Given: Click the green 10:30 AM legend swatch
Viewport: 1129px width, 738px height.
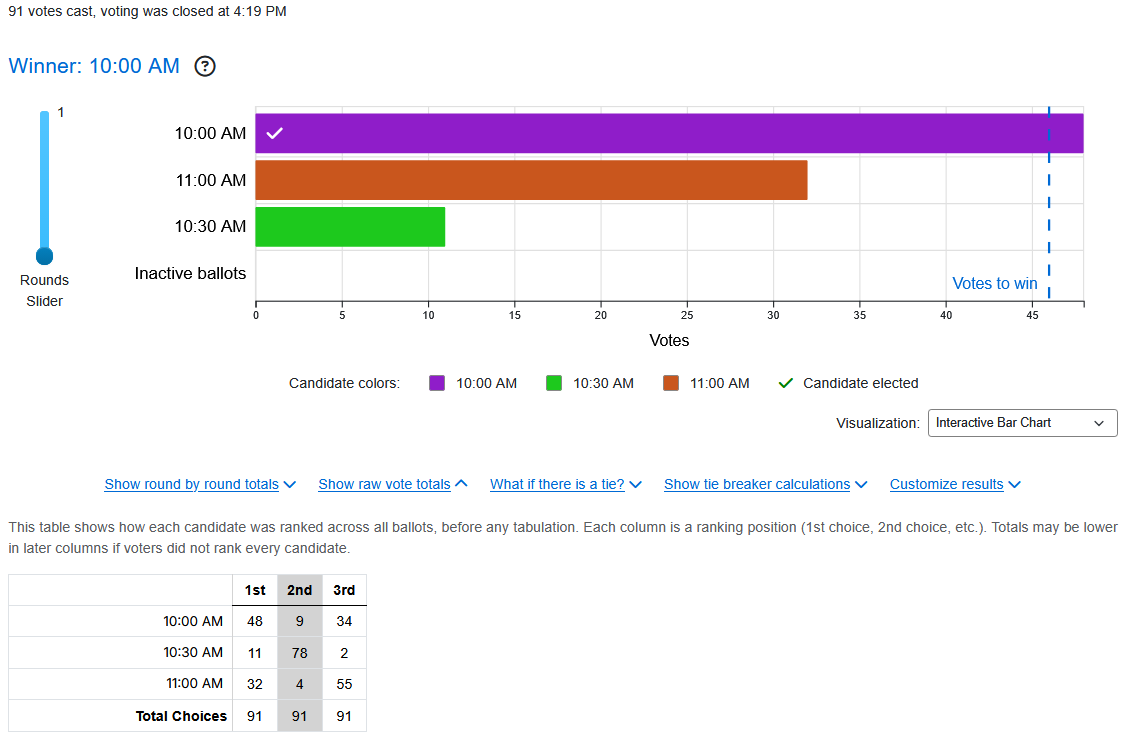Looking at the screenshot, I should [x=554, y=383].
